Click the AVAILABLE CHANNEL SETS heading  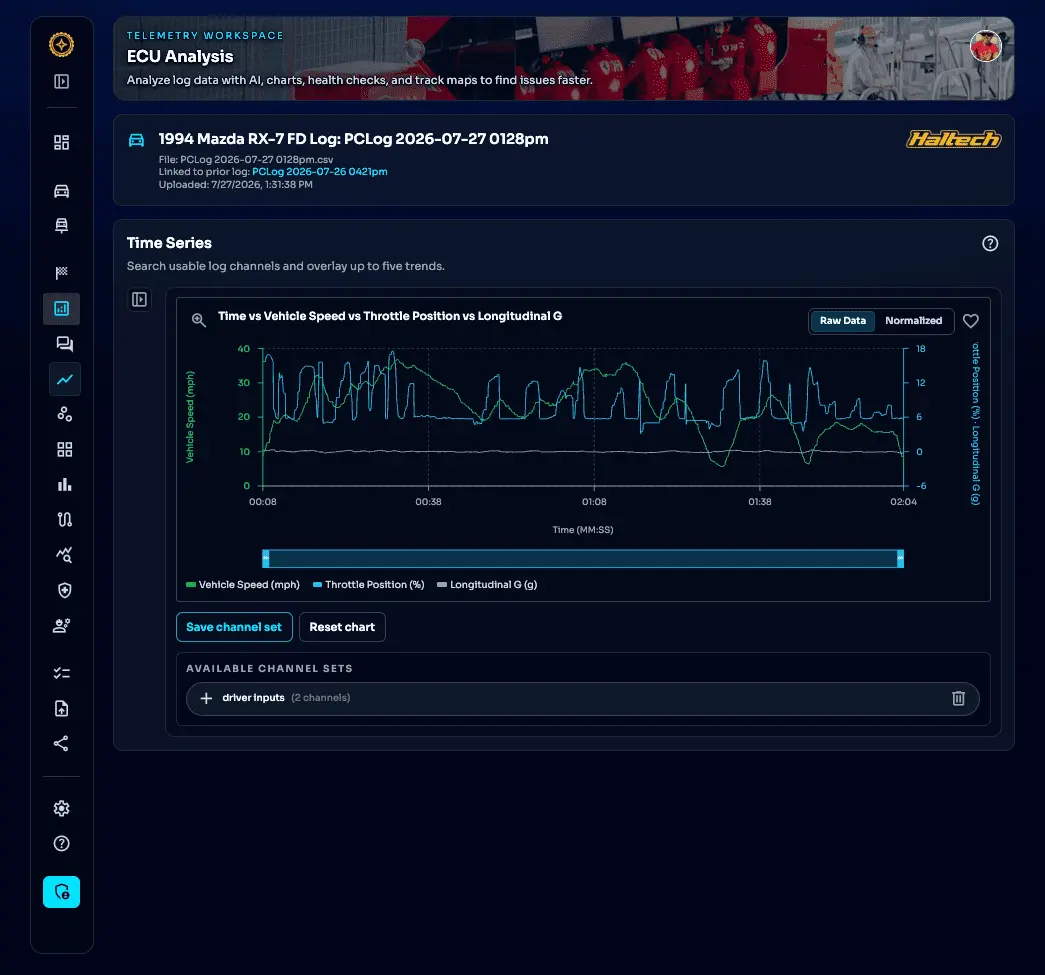point(269,668)
